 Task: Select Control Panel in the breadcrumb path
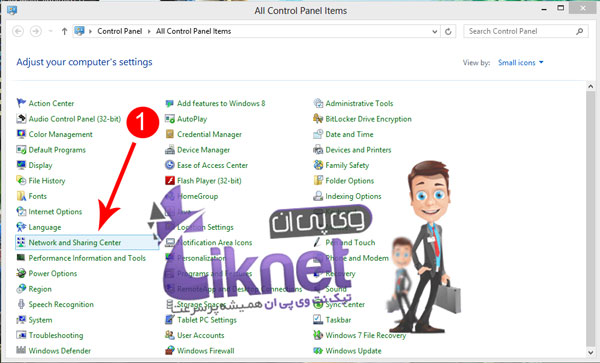pyautogui.click(x=119, y=31)
